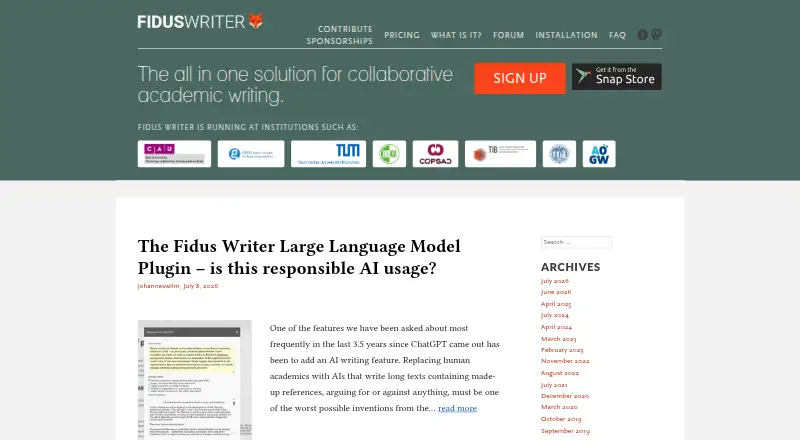
Task: Click the GESIS institution logo
Action: point(251,154)
